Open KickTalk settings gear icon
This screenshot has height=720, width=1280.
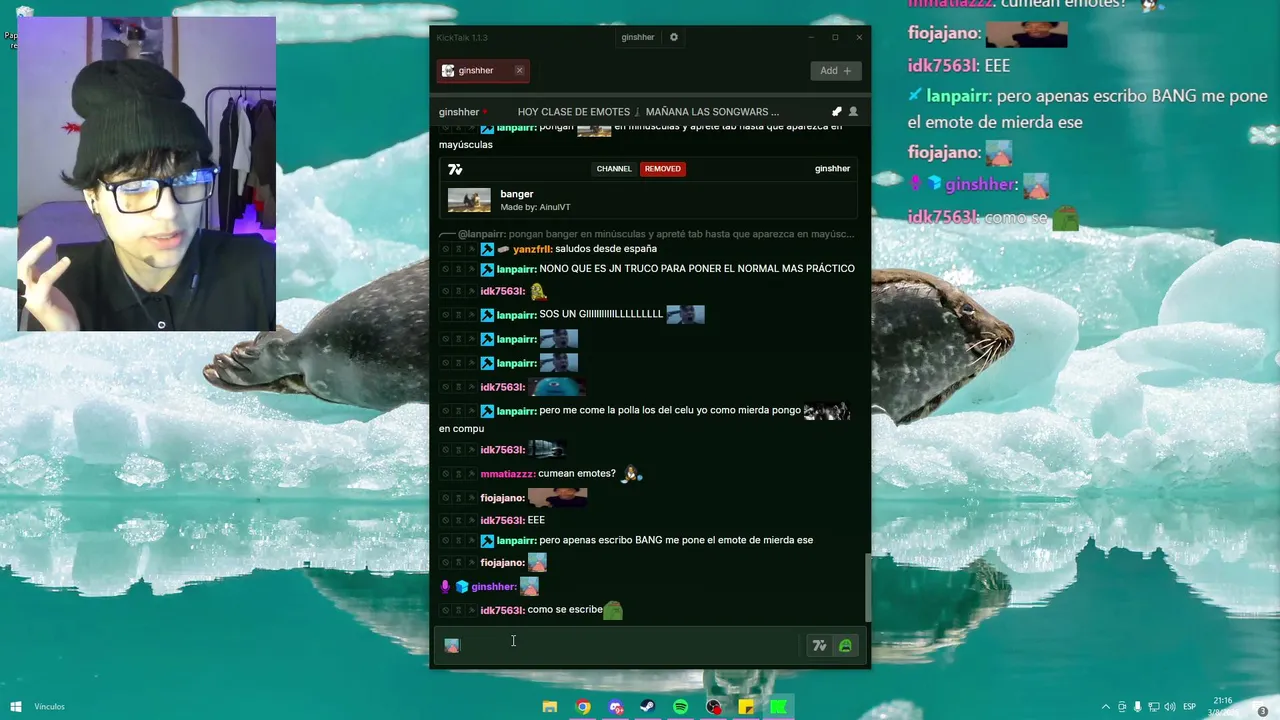coord(674,37)
